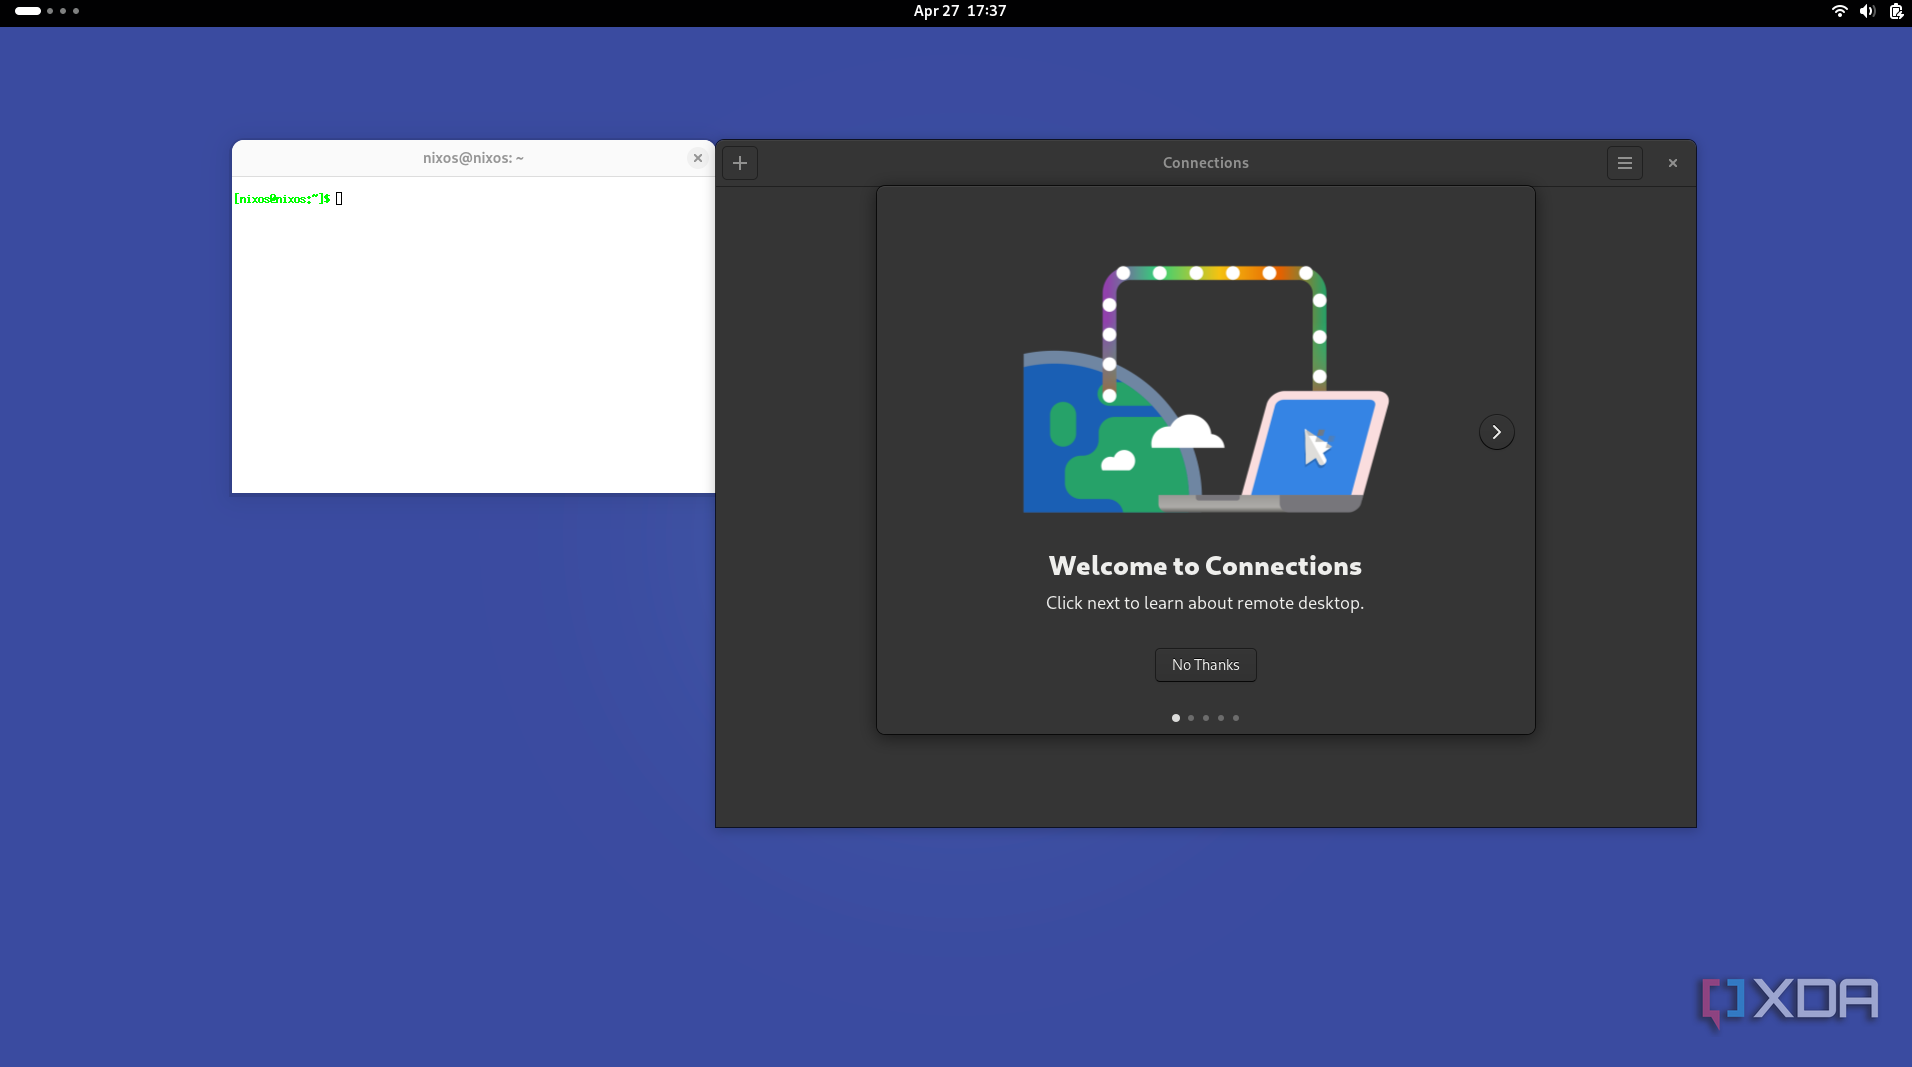Focus the terminal prompt area

tap(473, 335)
